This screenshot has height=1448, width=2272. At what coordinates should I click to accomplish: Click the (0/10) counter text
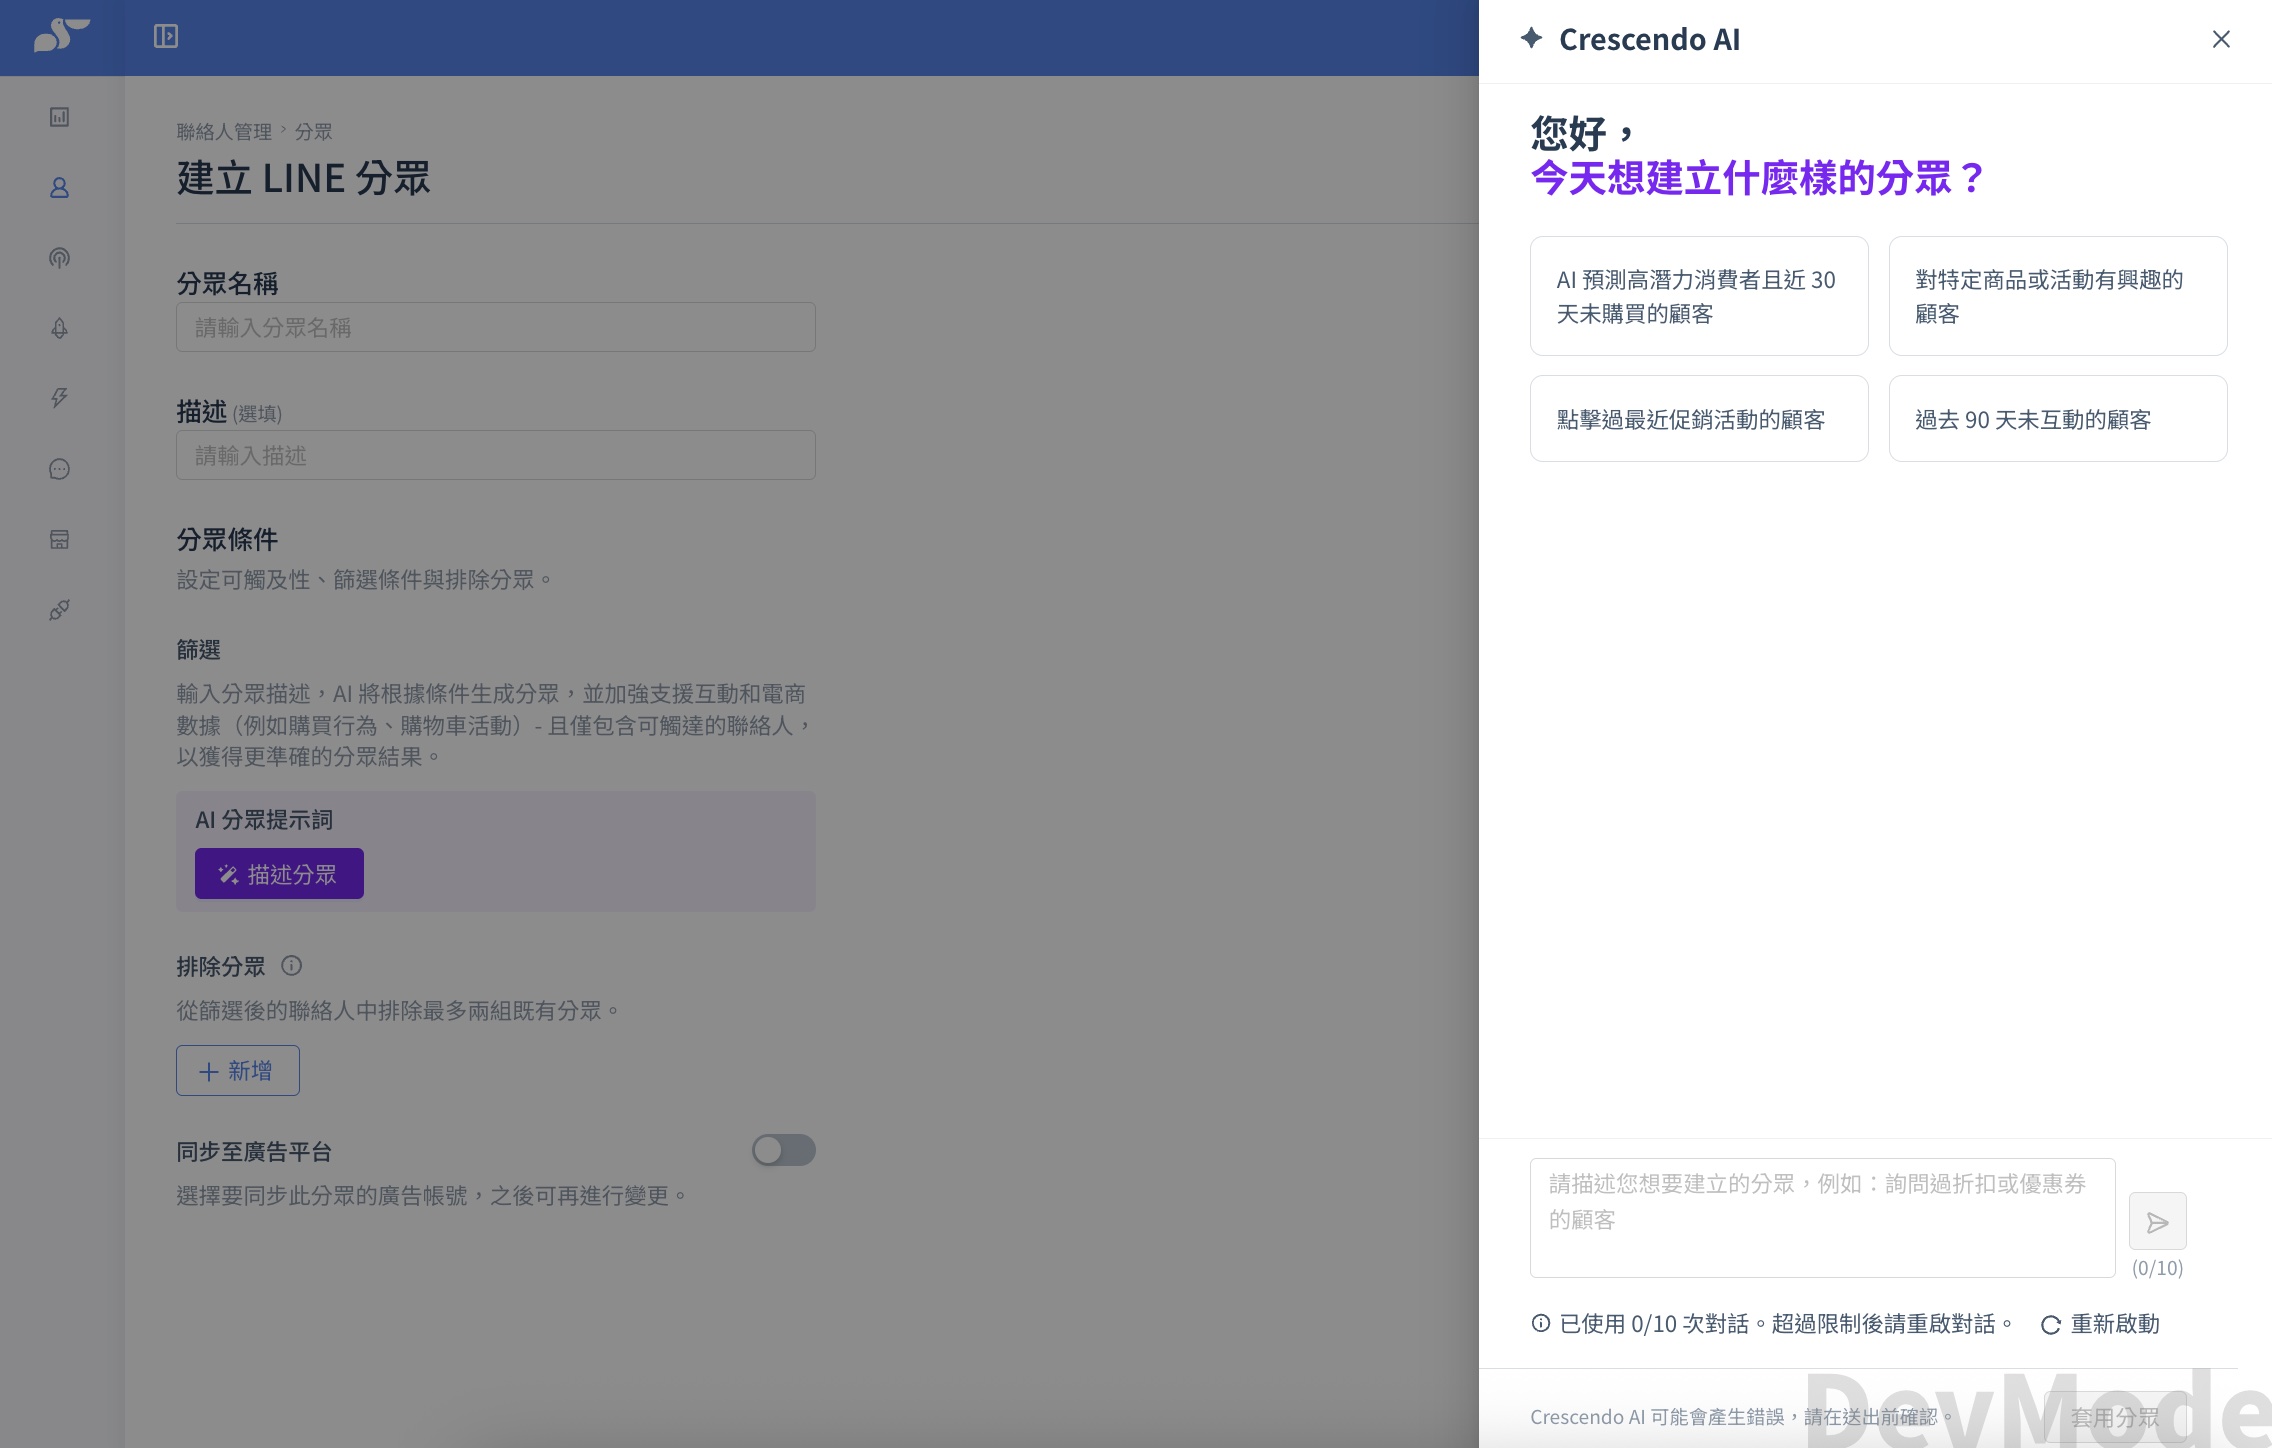click(2157, 1268)
